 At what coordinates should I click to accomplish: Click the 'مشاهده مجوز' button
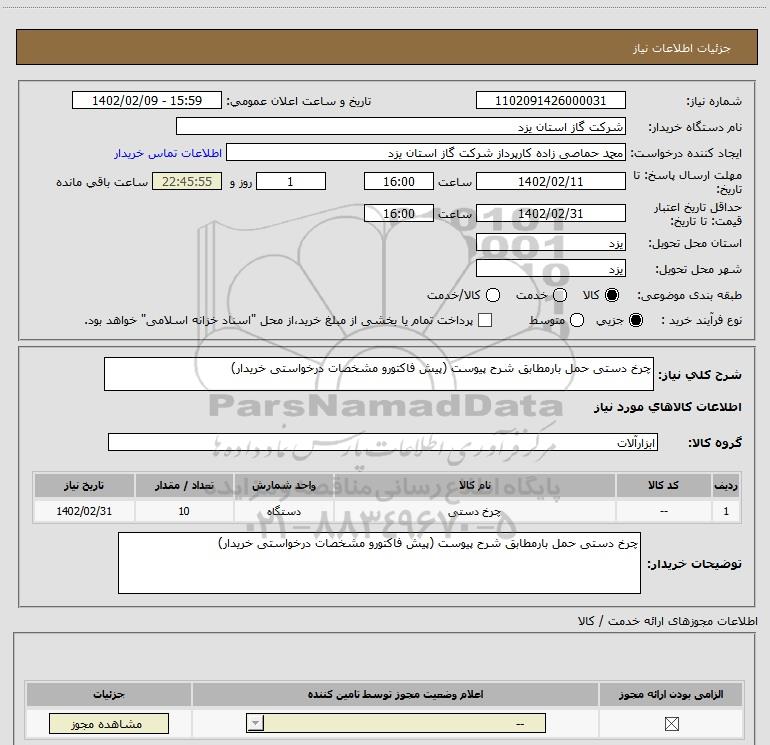(x=109, y=723)
